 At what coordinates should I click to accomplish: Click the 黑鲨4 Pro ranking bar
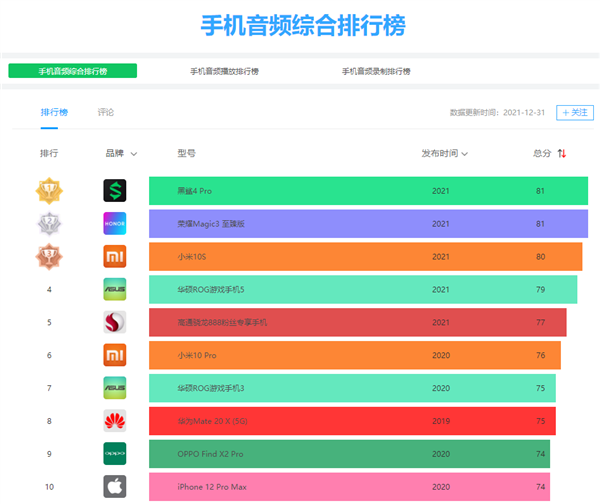368,191
